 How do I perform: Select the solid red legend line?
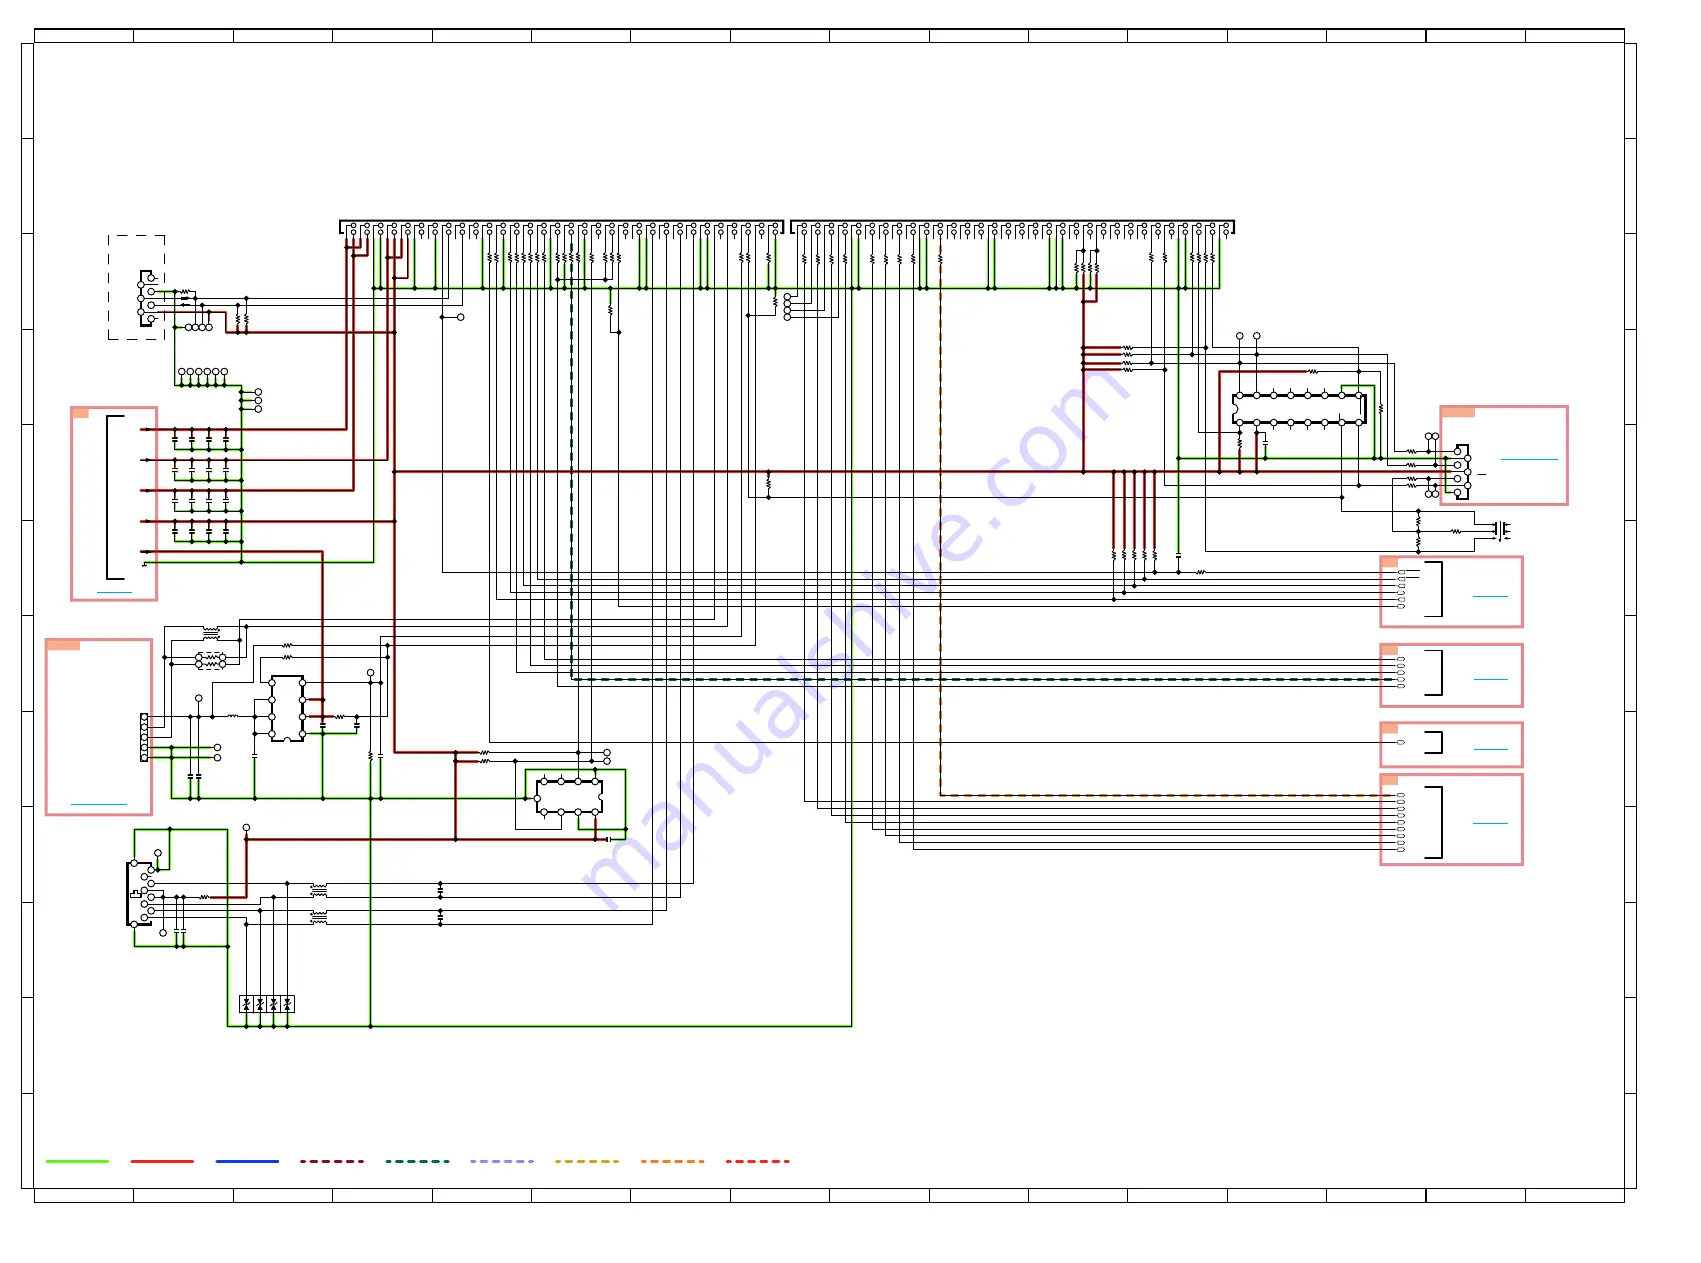point(162,1161)
